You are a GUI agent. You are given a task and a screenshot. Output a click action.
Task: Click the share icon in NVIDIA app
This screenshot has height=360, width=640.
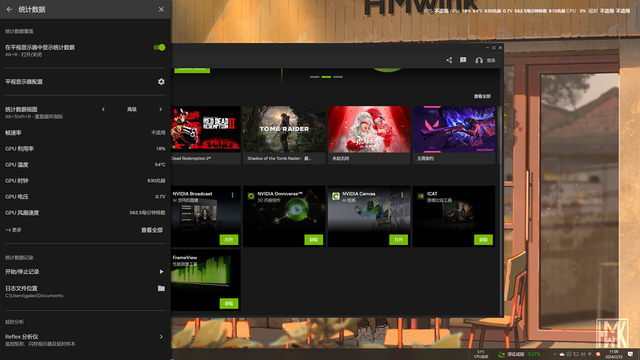point(449,60)
